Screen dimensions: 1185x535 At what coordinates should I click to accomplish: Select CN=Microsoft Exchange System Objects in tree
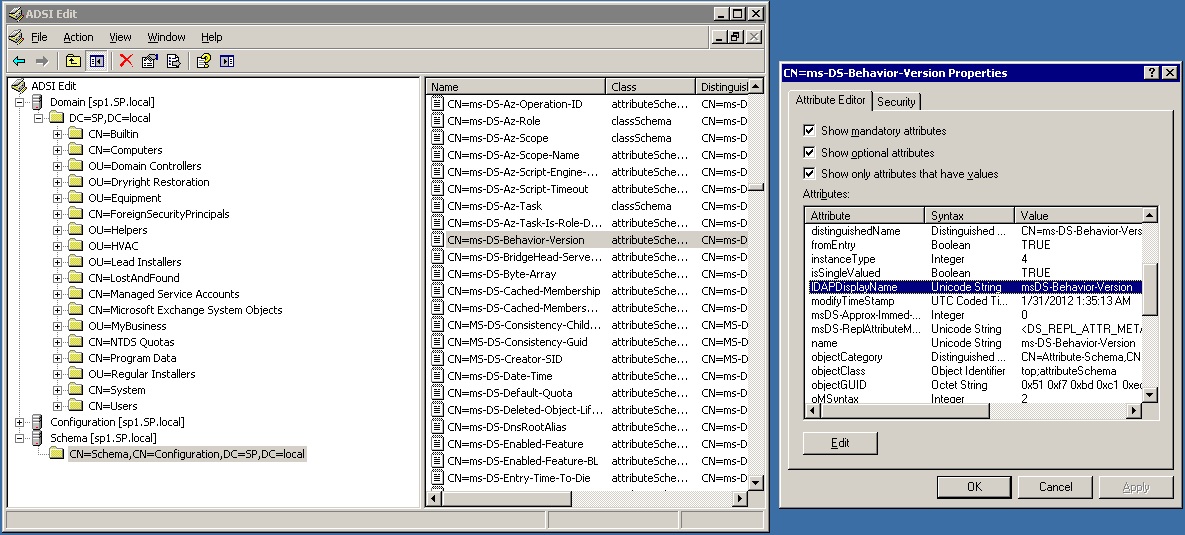[x=184, y=311]
